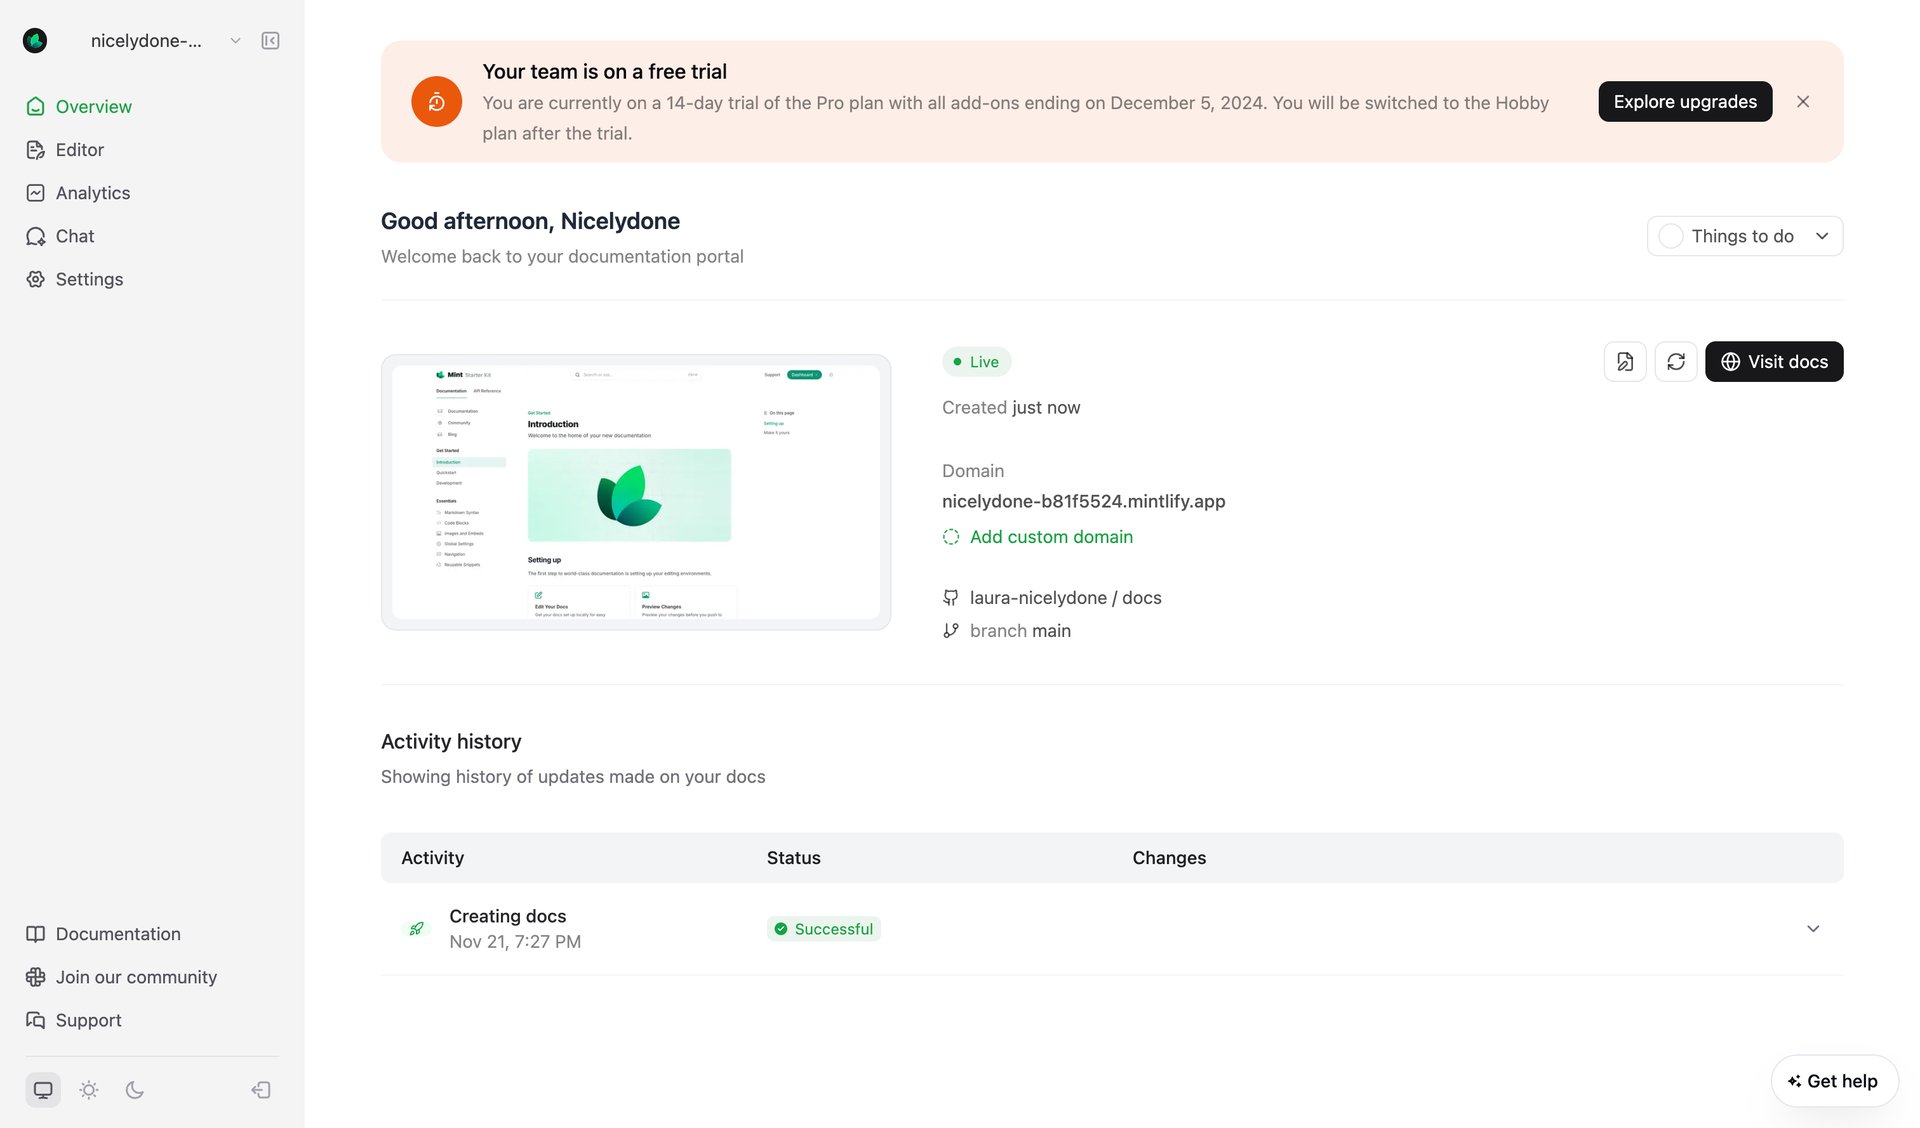
Task: Open the Things to do dropdown
Action: (x=1744, y=236)
